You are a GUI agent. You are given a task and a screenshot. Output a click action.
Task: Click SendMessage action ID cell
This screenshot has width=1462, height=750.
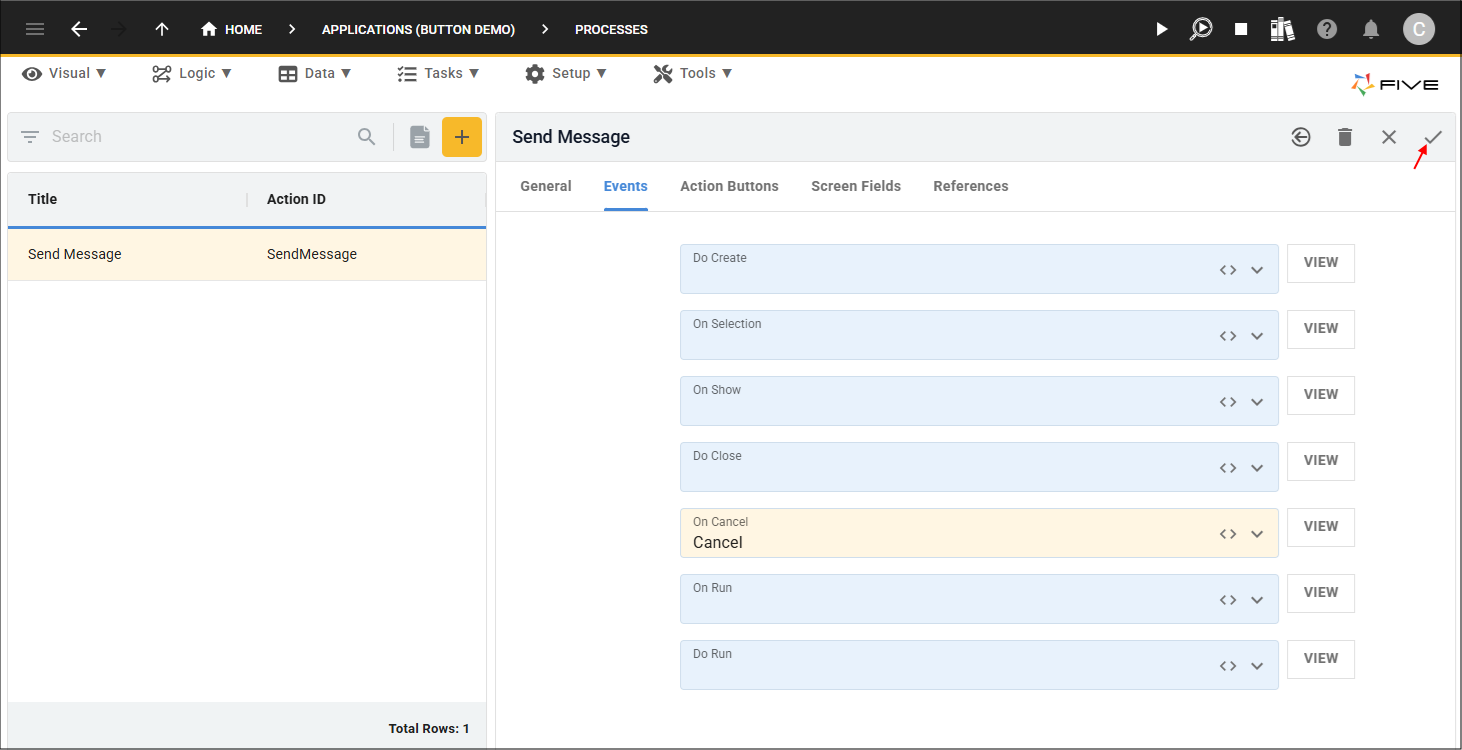click(312, 254)
